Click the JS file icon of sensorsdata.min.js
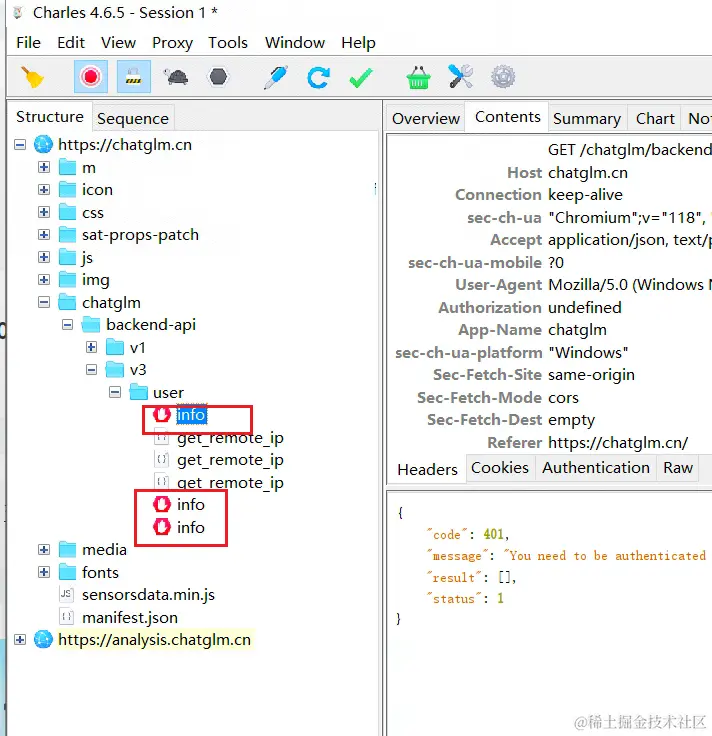Viewport: 712px width, 736px height. pos(66,595)
